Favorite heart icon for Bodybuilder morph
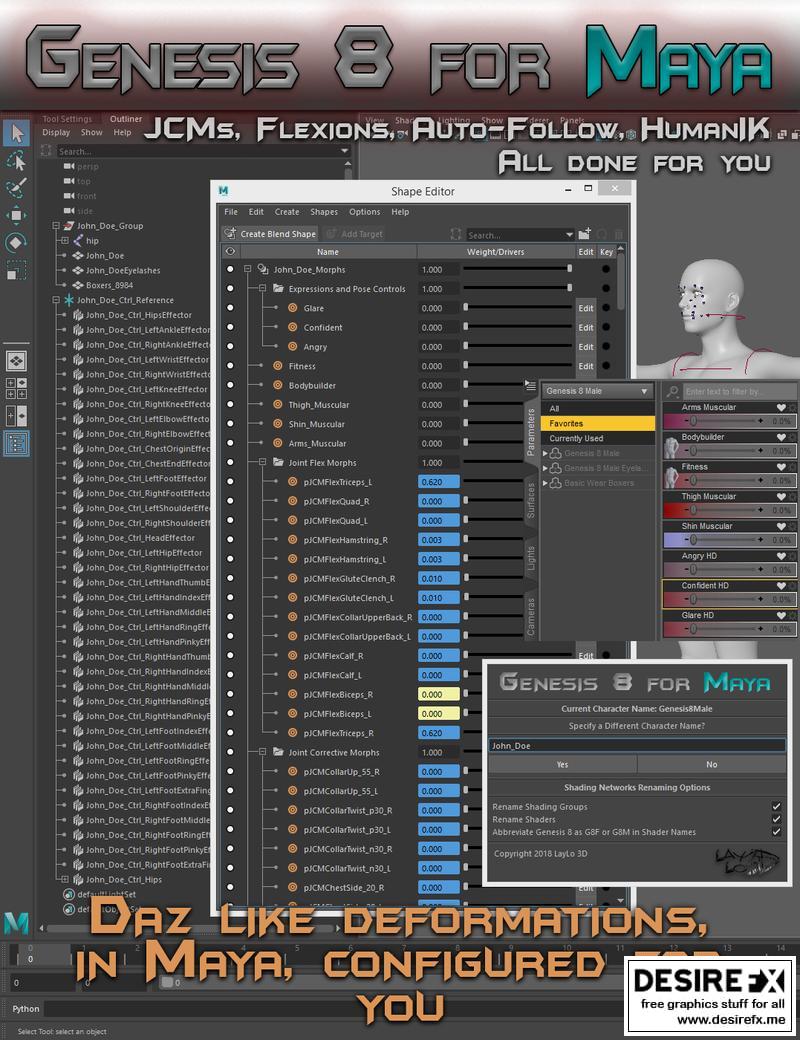The width and height of the screenshot is (800, 1040). [x=781, y=437]
